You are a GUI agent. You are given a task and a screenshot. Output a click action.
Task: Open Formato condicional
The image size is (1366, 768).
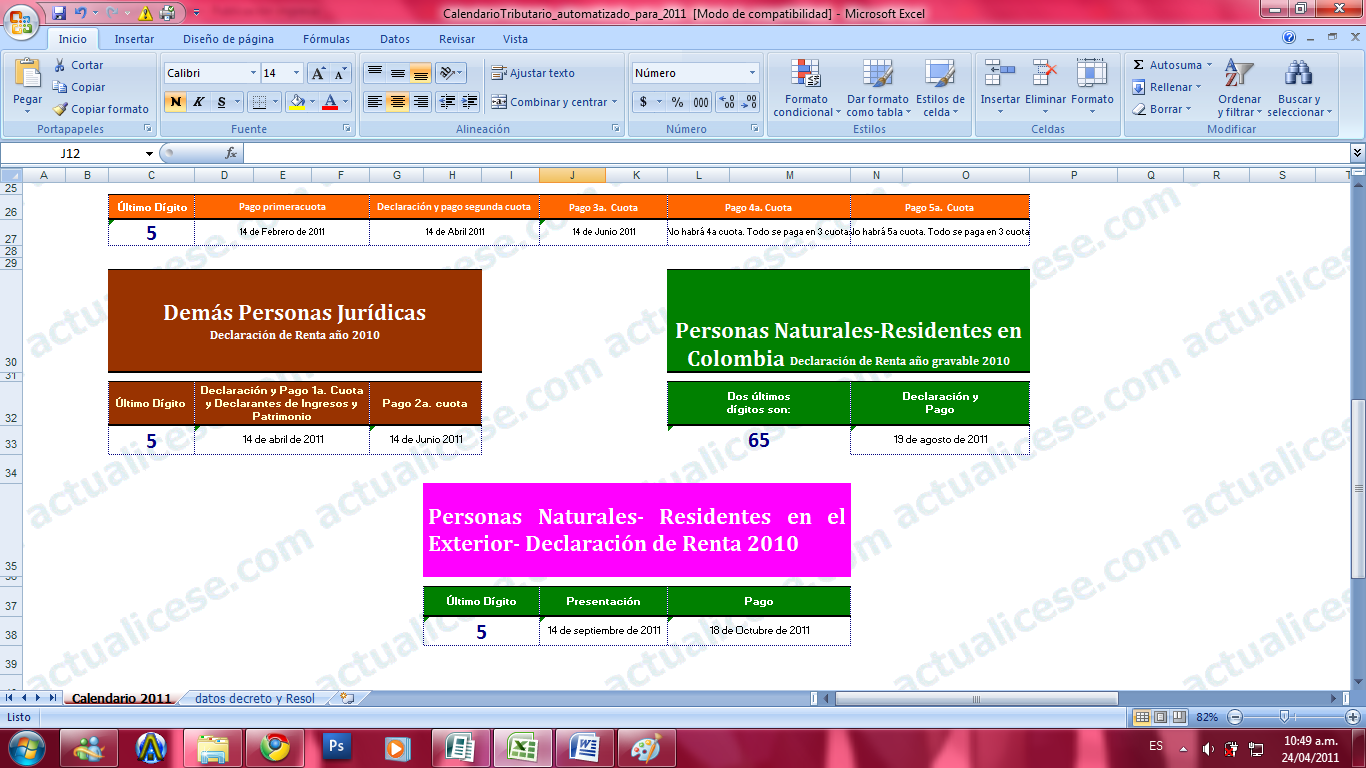point(806,88)
